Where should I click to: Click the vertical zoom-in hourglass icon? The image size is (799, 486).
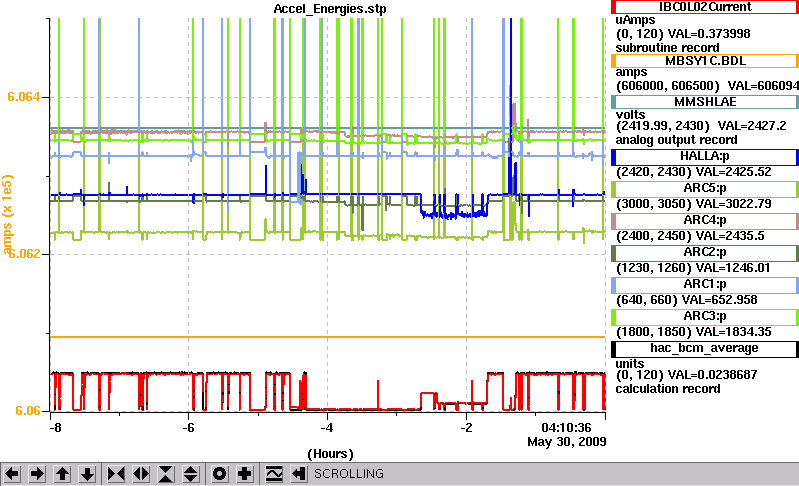(x=166, y=474)
